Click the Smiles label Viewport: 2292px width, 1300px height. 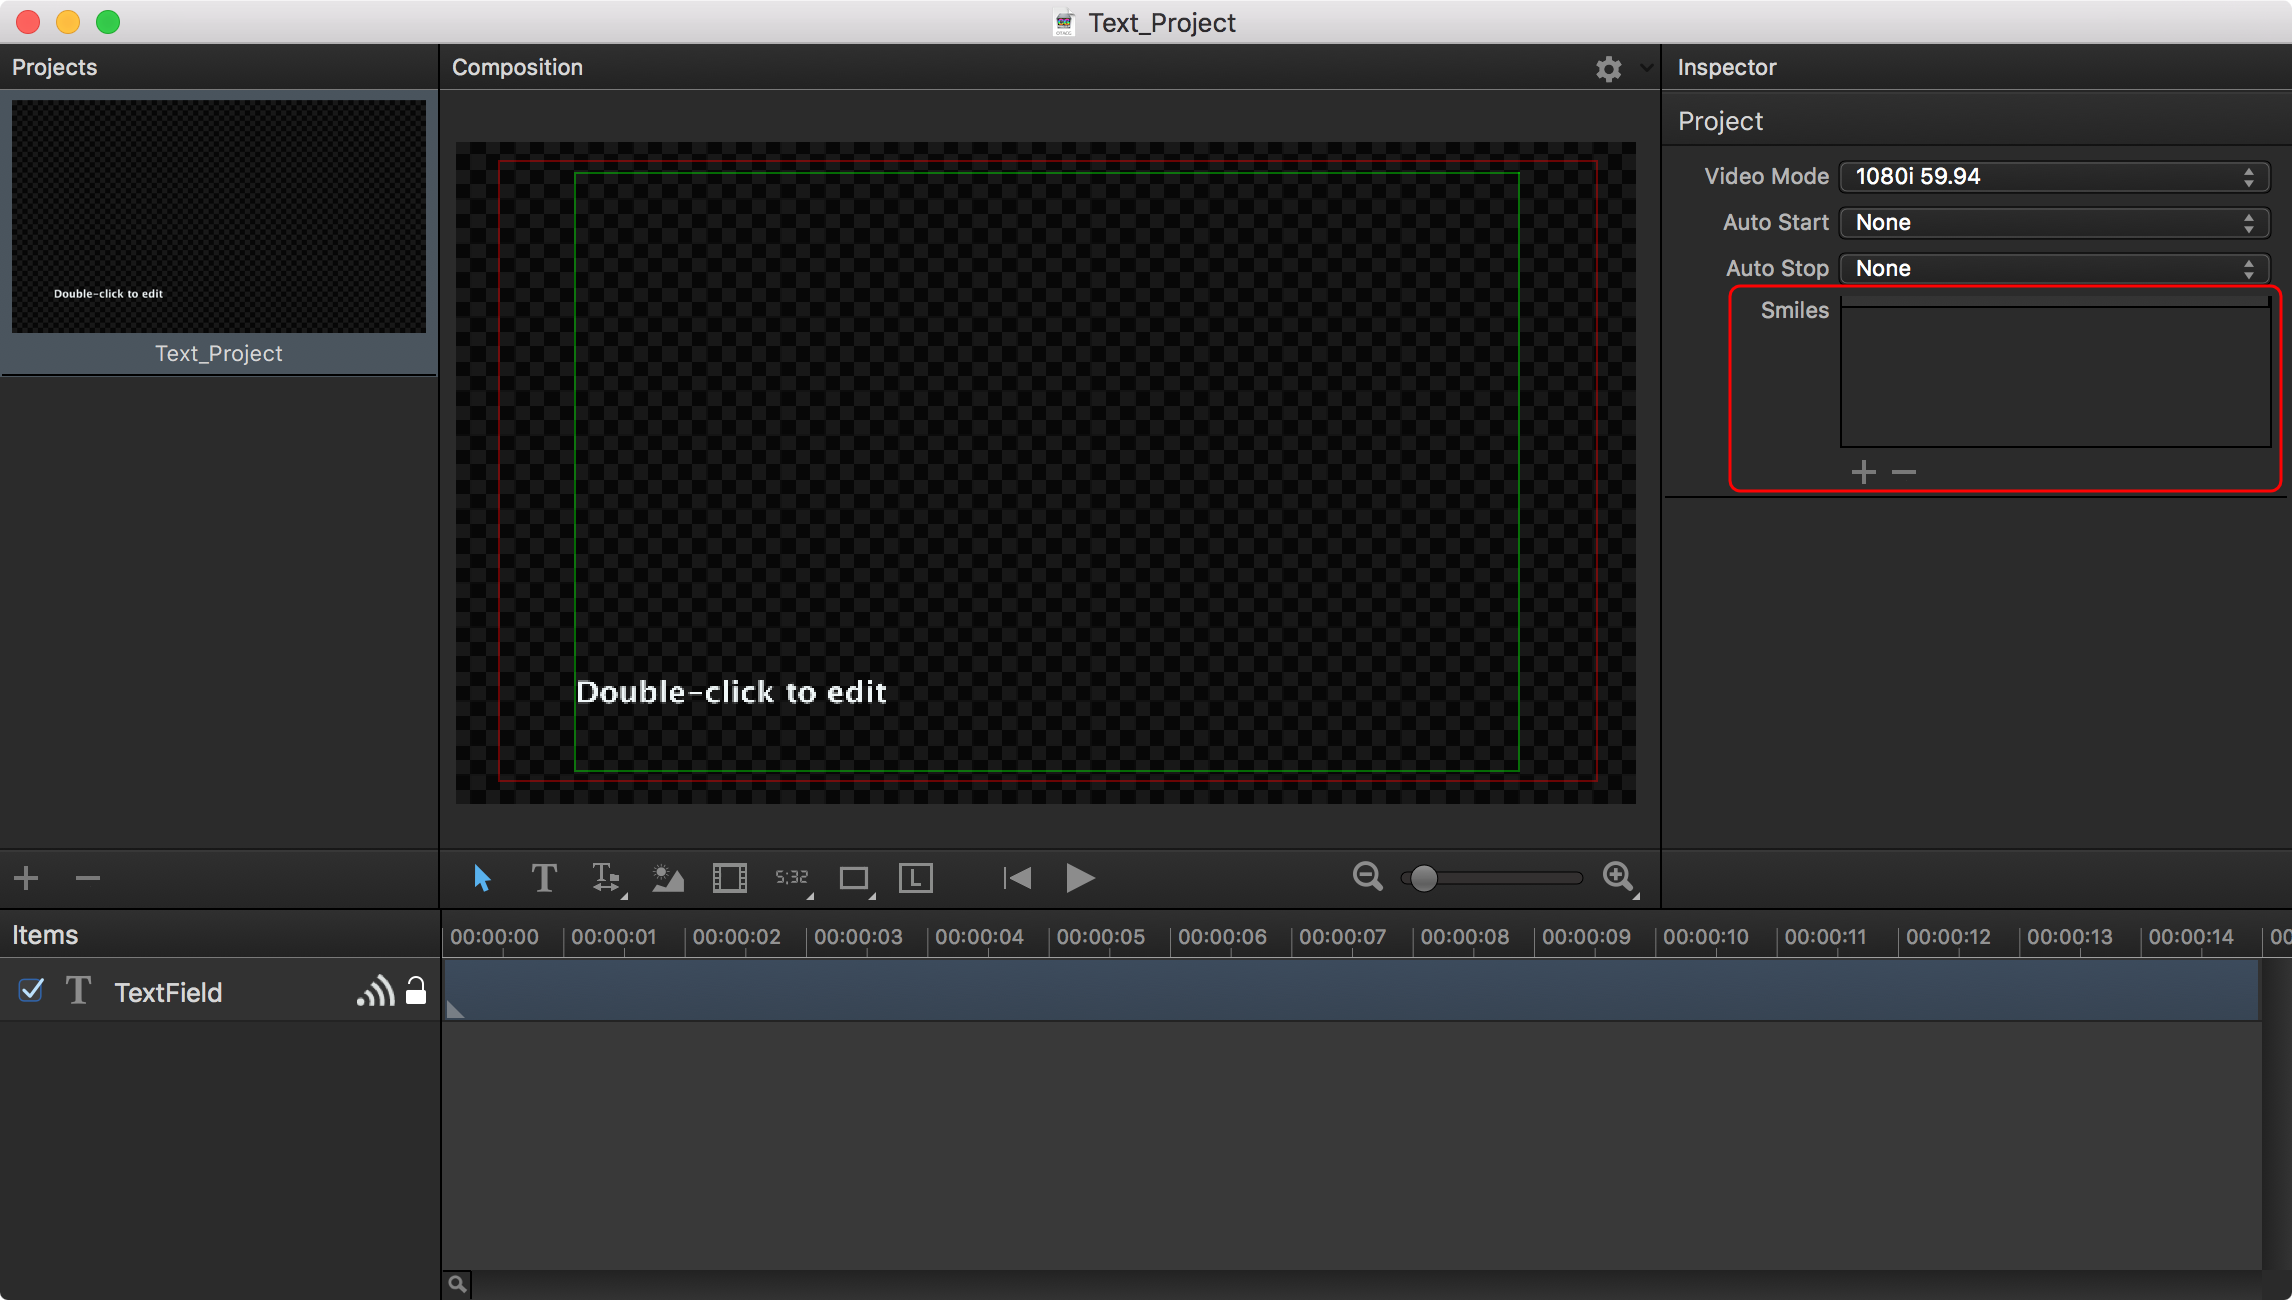coord(1794,310)
